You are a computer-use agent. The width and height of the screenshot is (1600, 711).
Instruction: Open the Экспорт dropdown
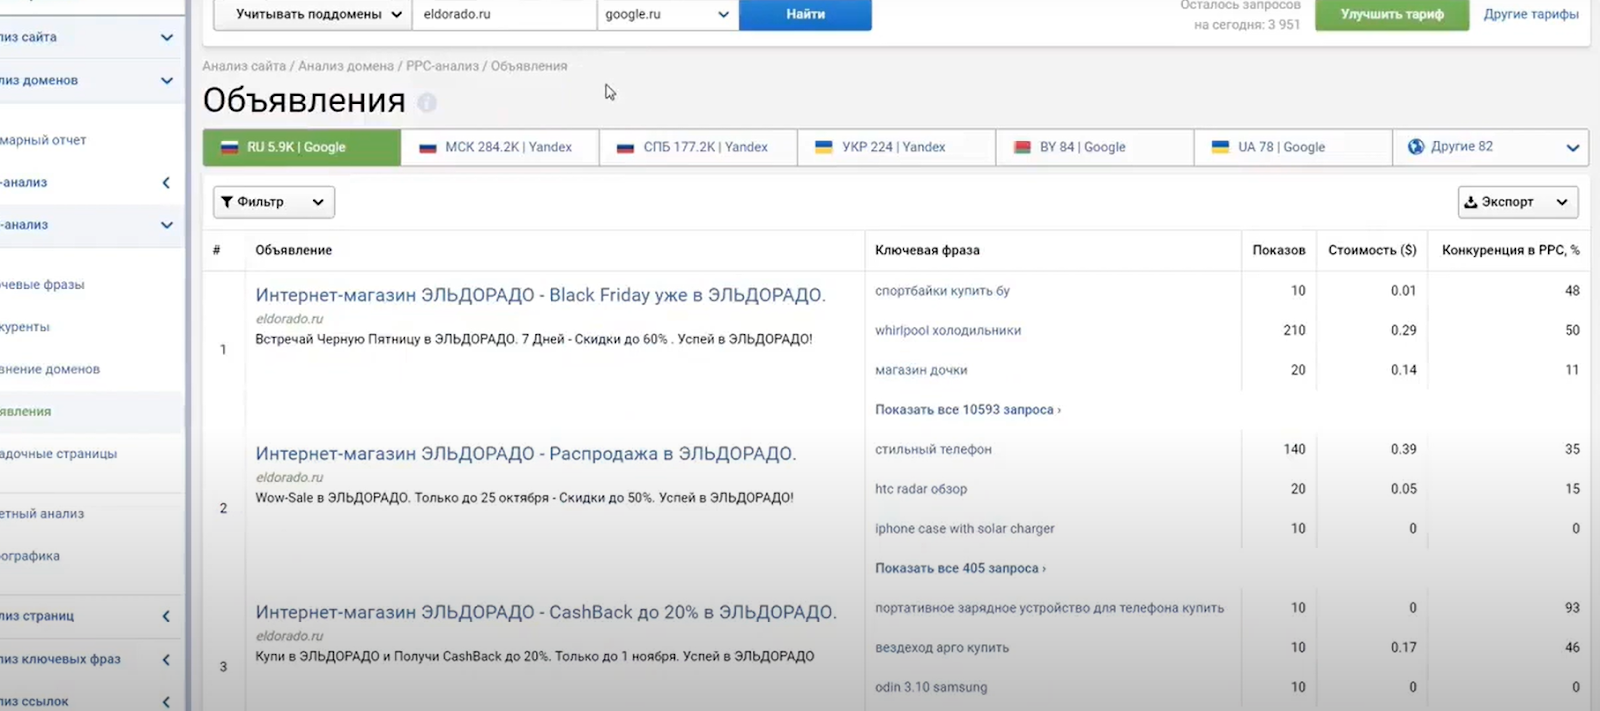coord(1518,202)
